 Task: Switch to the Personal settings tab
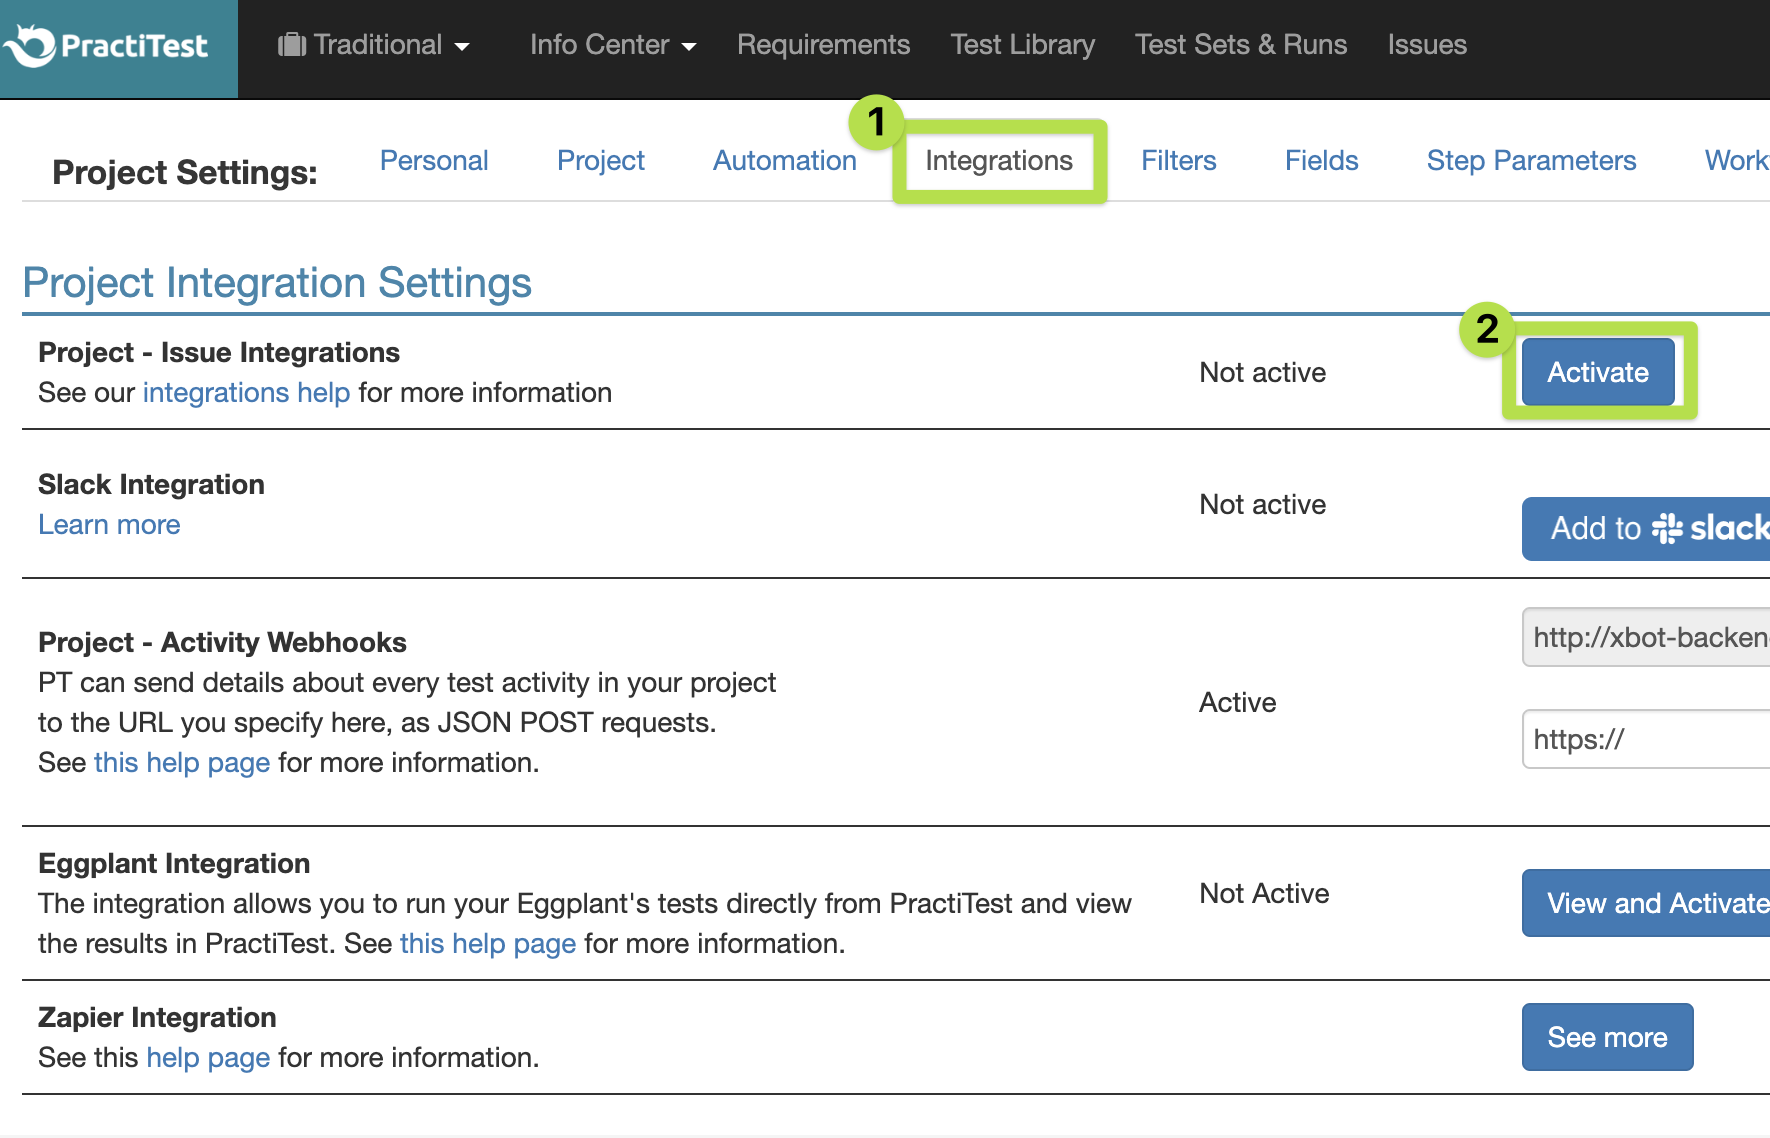[434, 161]
